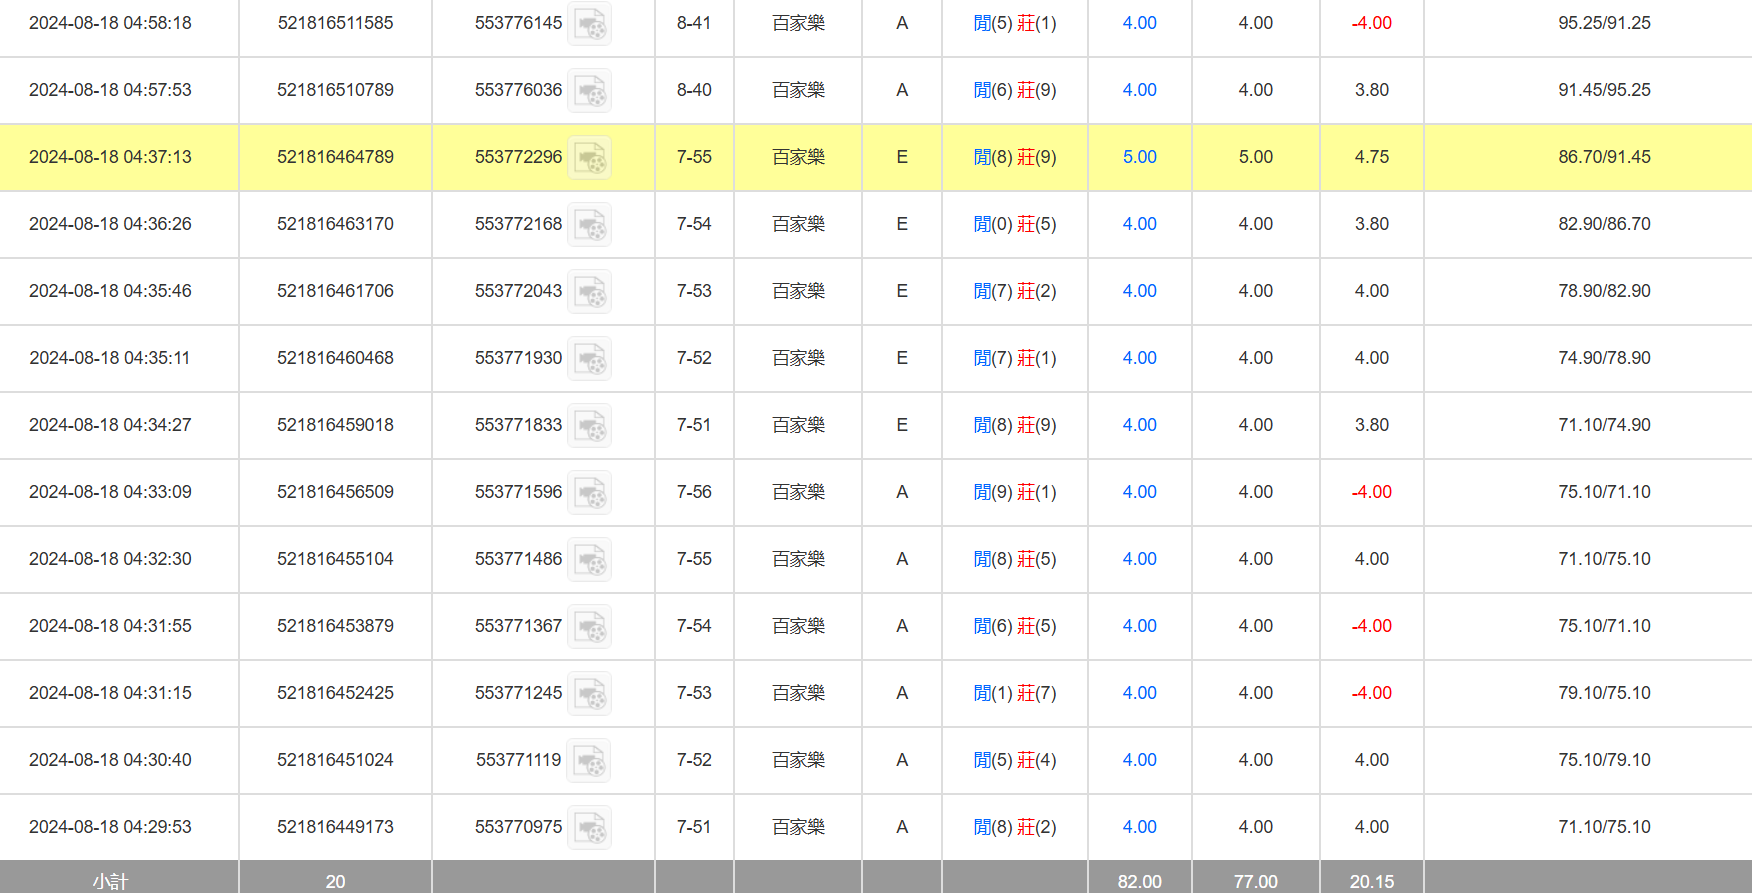Click the 閒(8) 莊(2) result for bet 553770975
1752x893 pixels.
(1015, 827)
